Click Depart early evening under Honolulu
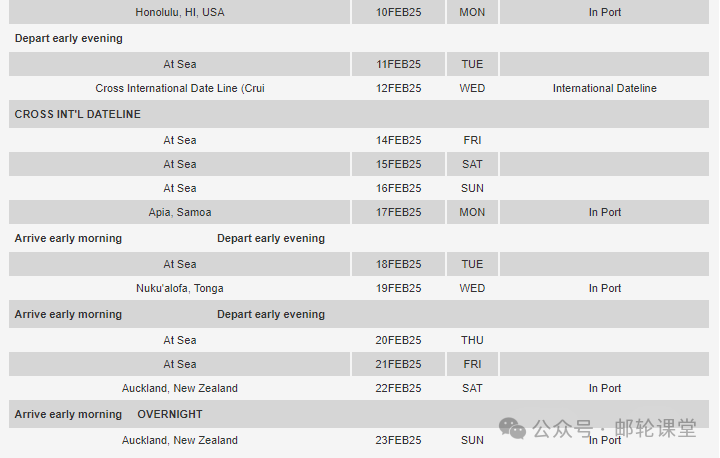This screenshot has width=720, height=458. [x=68, y=38]
